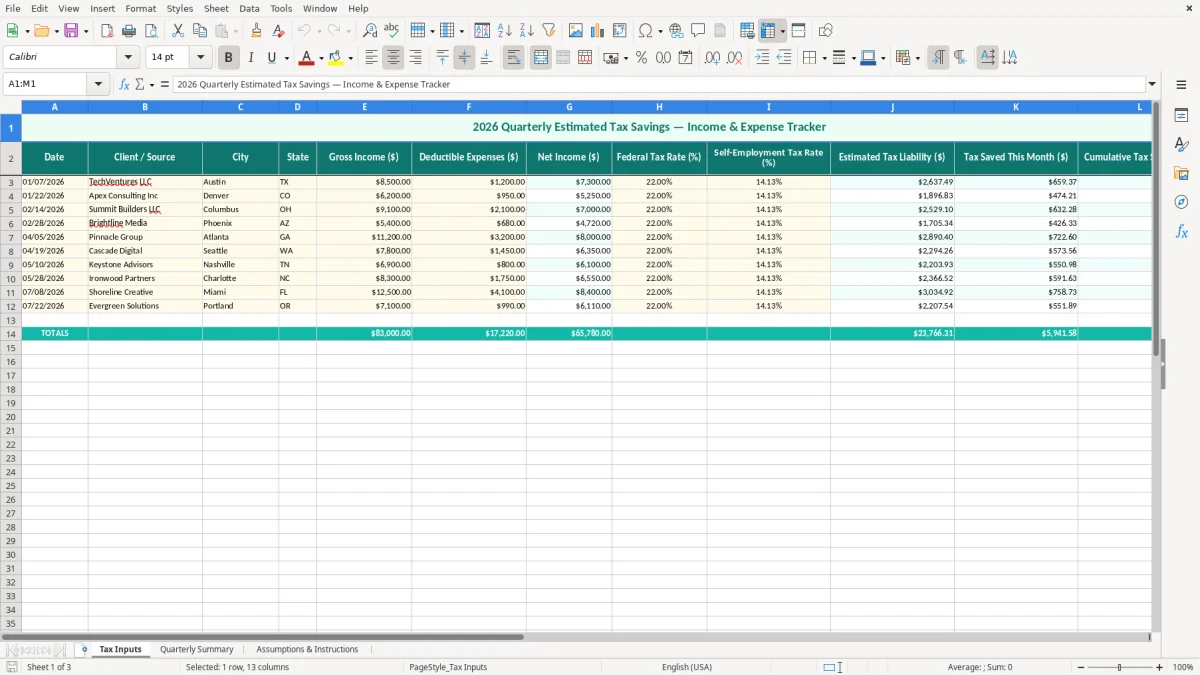The height and width of the screenshot is (675, 1200).
Task: Select the Clone Formatting paintbrush
Action: pos(257,31)
